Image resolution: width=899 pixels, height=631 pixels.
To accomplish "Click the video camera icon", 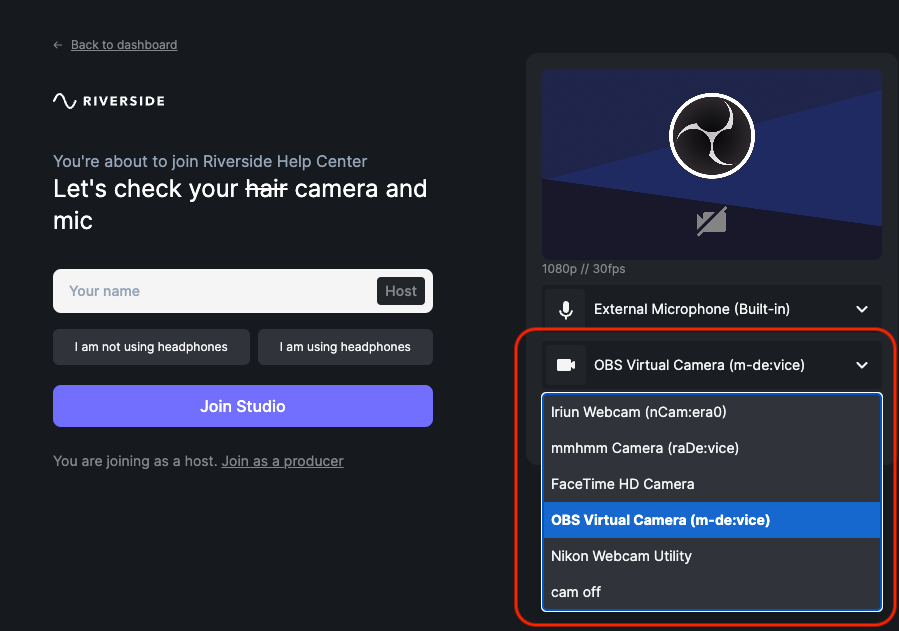I will pyautogui.click(x=566, y=365).
